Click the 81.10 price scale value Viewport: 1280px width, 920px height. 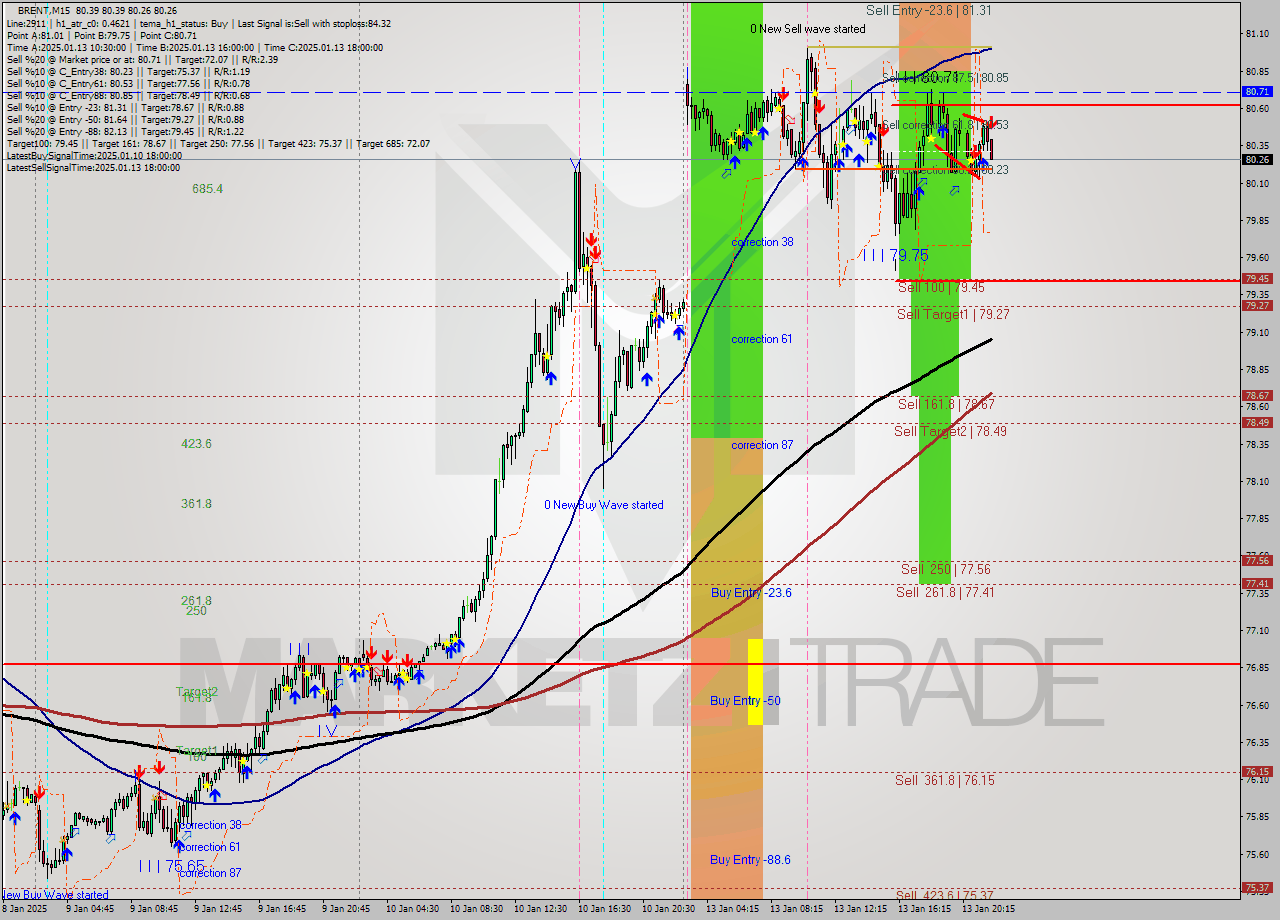1258,34
